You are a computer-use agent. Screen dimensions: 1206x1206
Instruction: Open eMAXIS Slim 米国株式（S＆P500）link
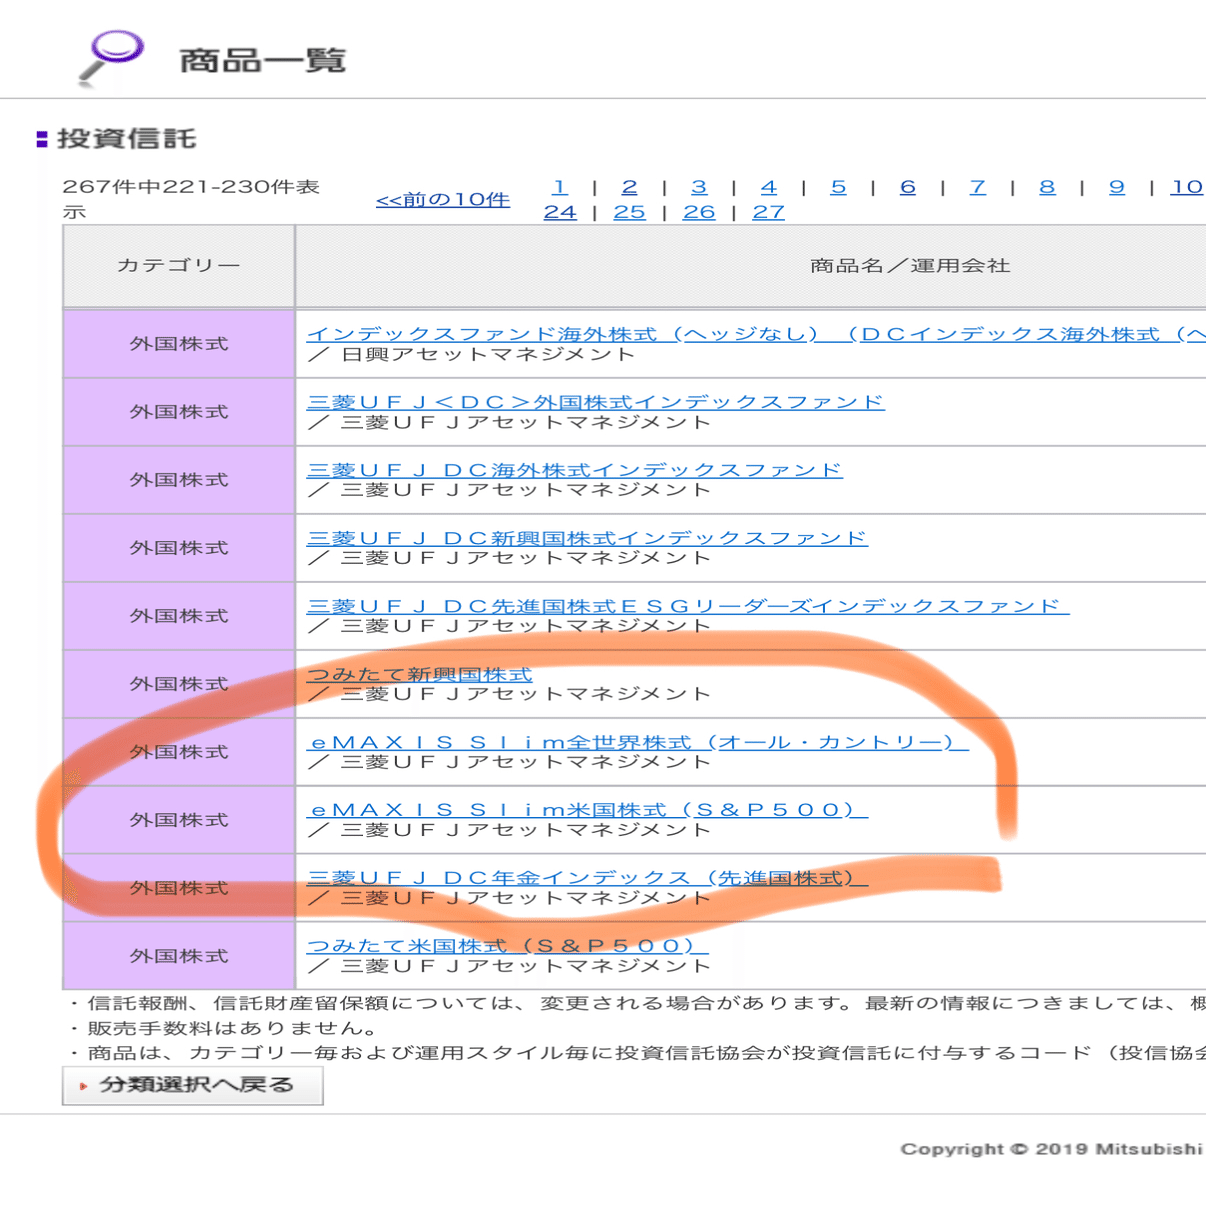pos(588,810)
